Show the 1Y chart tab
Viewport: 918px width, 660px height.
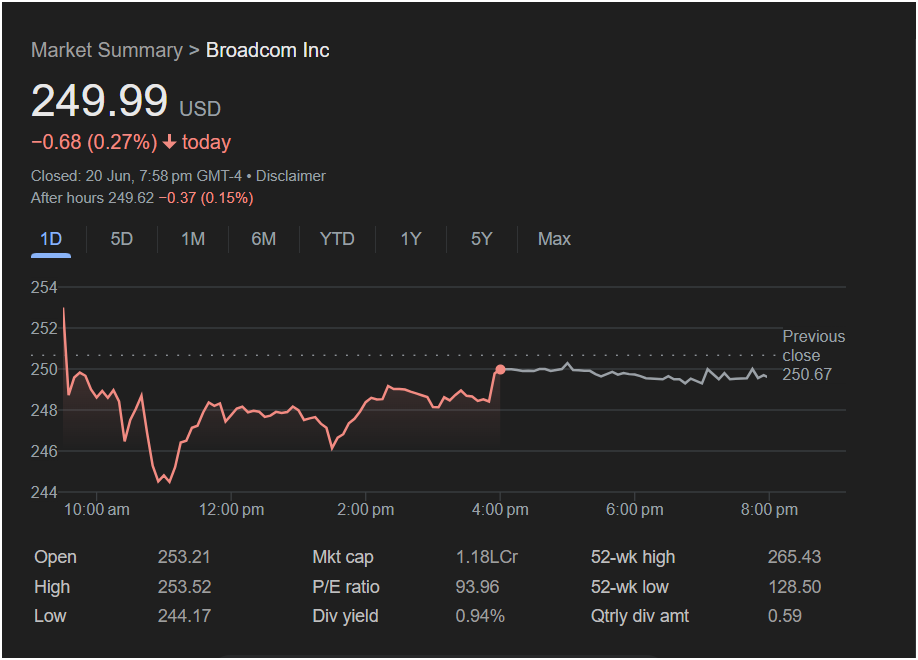411,239
